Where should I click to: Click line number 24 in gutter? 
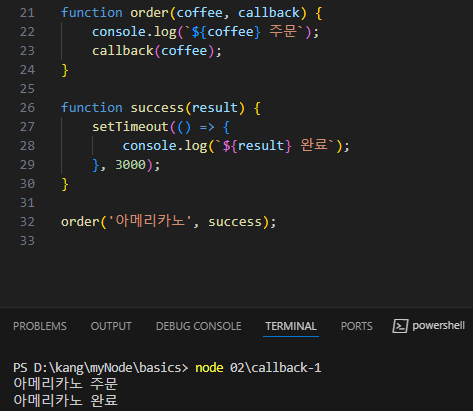click(x=27, y=70)
